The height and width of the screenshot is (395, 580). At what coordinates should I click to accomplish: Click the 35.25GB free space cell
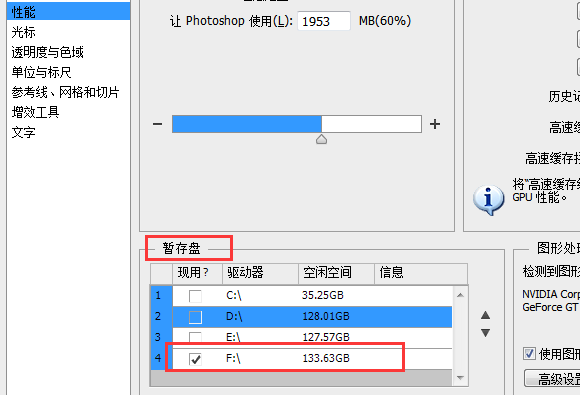point(323,295)
